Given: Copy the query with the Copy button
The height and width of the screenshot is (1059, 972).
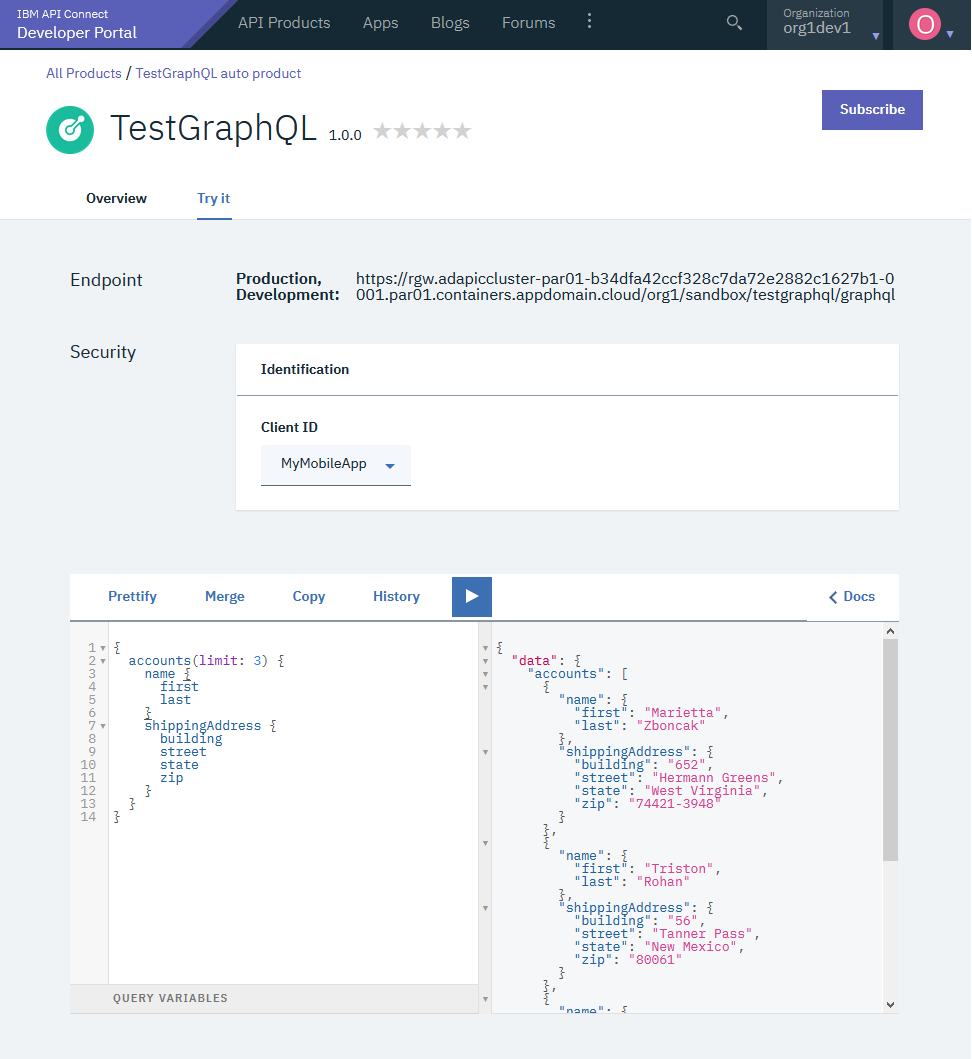Looking at the screenshot, I should (309, 596).
